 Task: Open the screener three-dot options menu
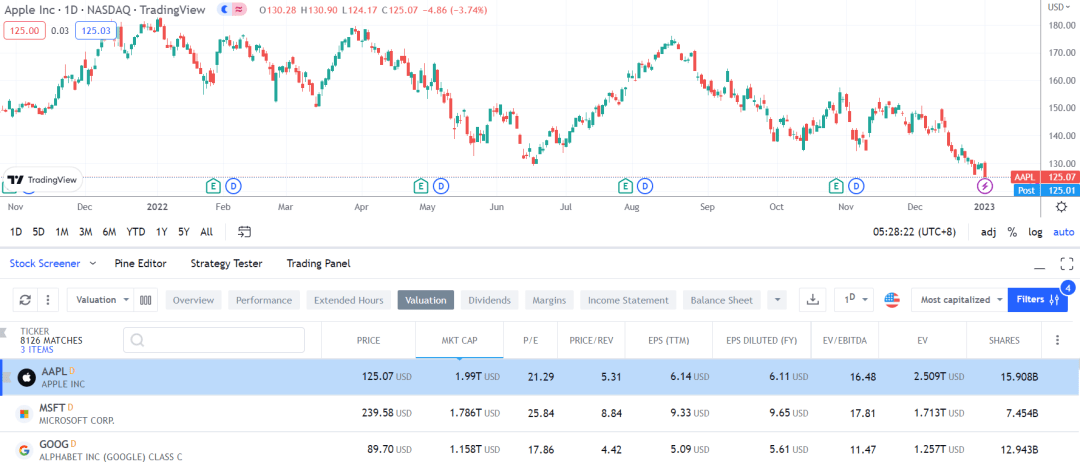[48, 300]
